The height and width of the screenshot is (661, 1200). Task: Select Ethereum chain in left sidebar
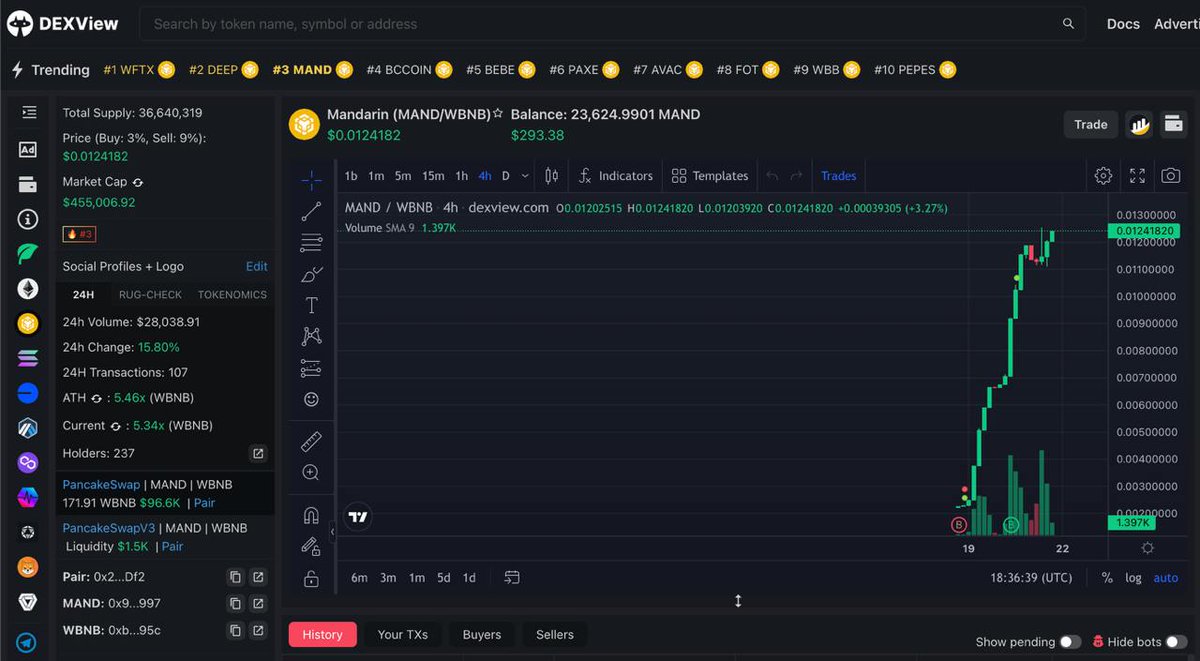pyautogui.click(x=28, y=289)
